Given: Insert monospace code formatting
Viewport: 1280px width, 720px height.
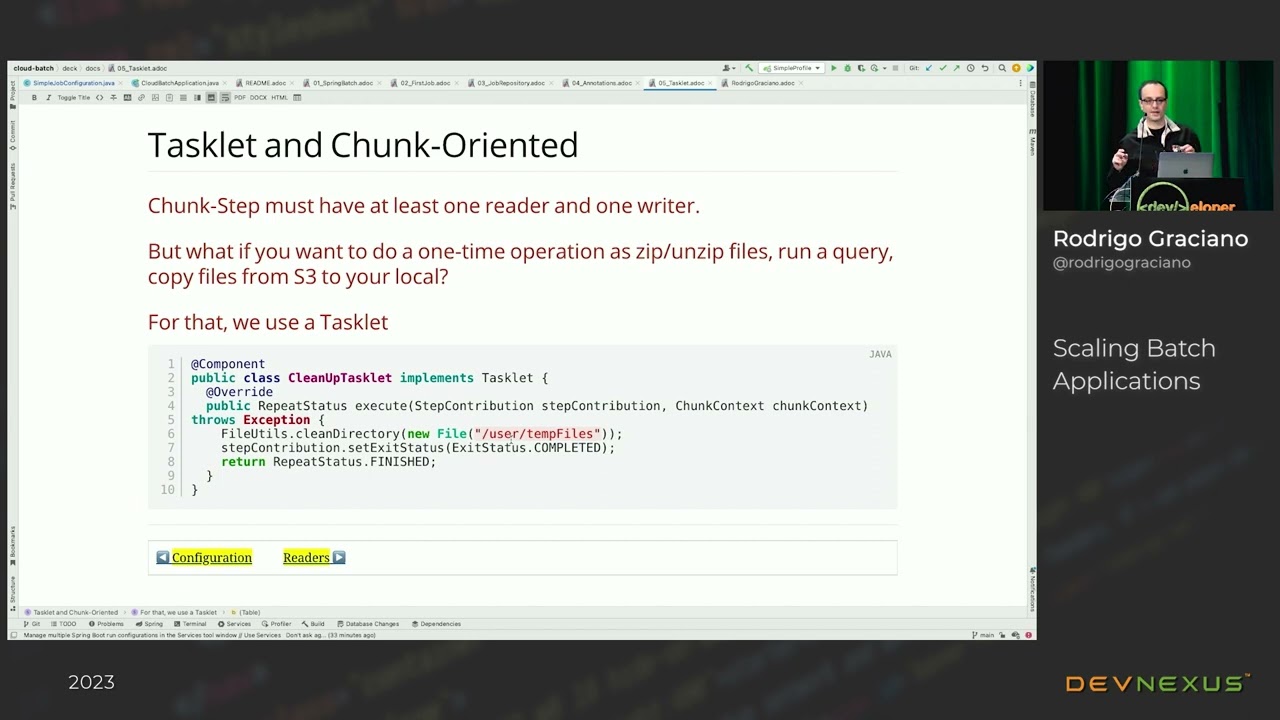Looking at the screenshot, I should [99, 97].
